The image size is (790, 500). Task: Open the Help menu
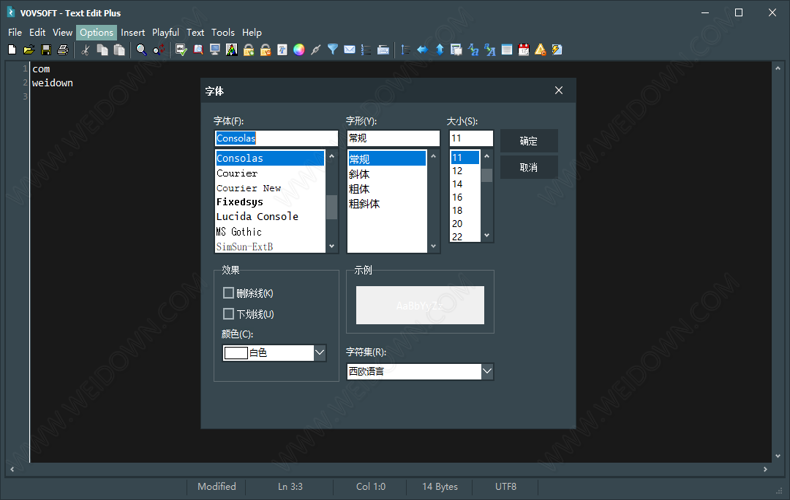point(252,32)
